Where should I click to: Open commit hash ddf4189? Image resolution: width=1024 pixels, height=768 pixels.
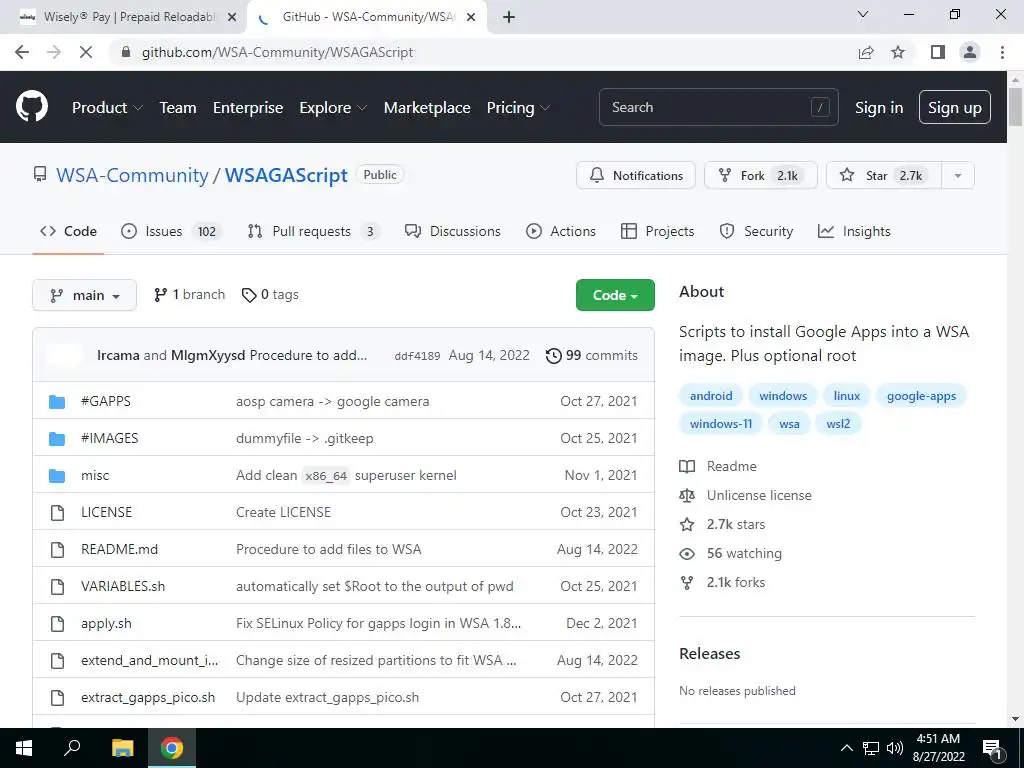tap(417, 356)
